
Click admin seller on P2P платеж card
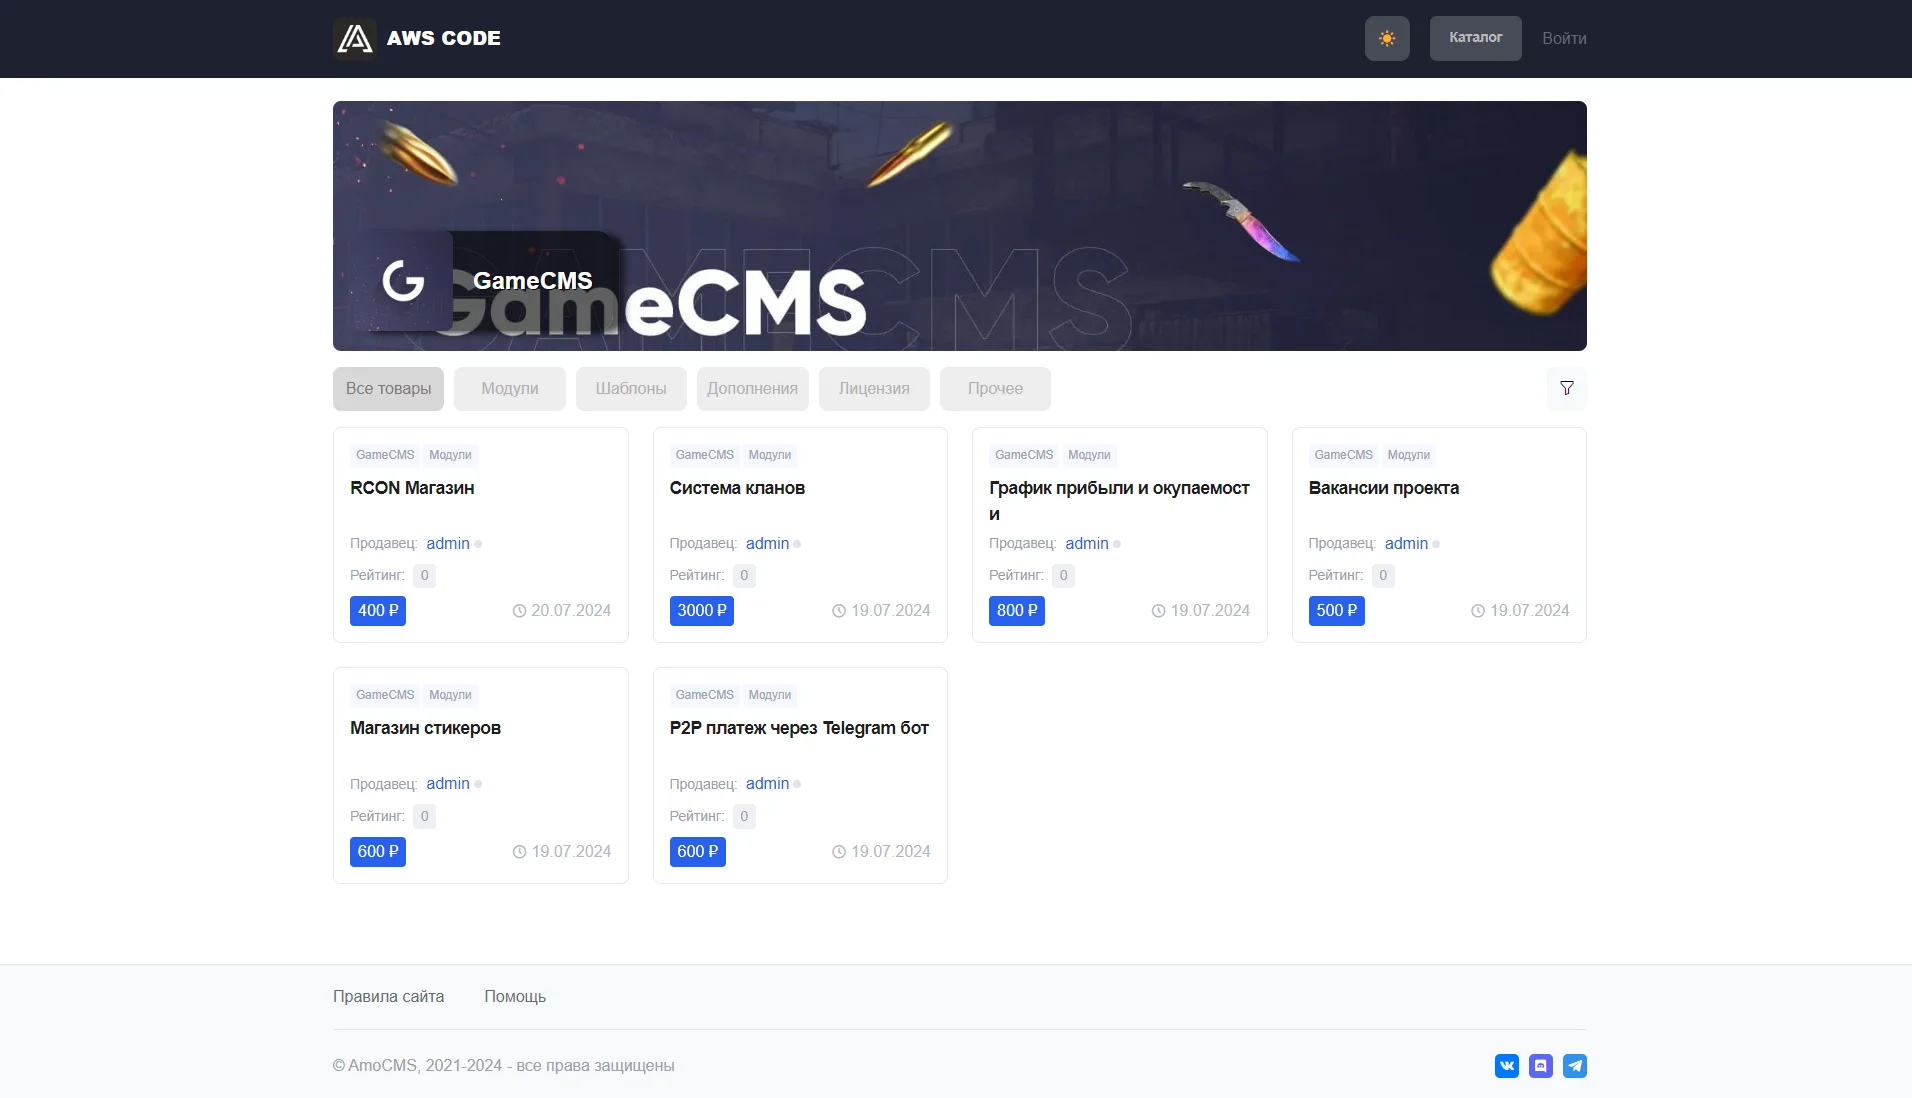pyautogui.click(x=767, y=783)
